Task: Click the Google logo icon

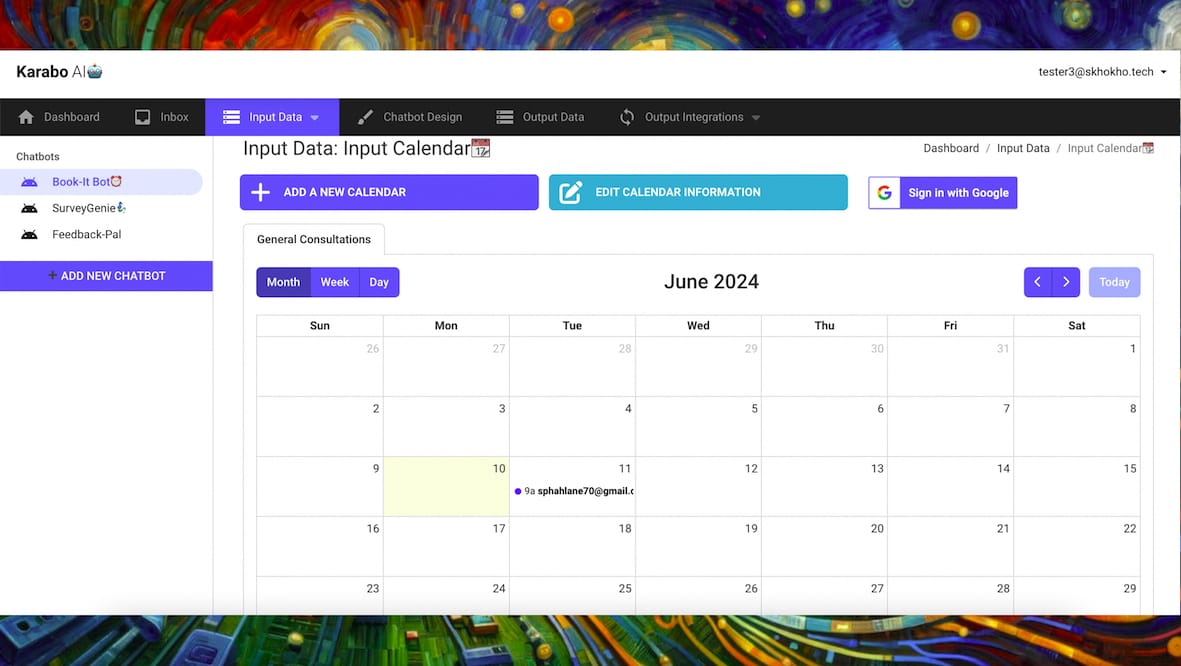Action: 884,193
